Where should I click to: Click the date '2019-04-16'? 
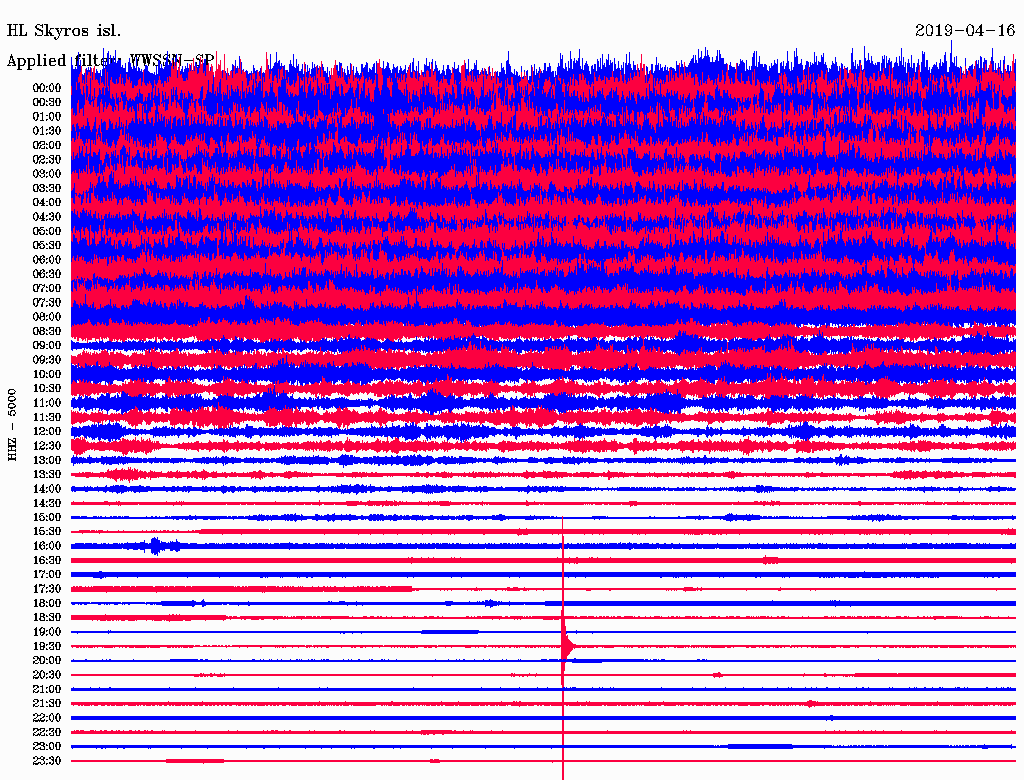pyautogui.click(x=965, y=31)
